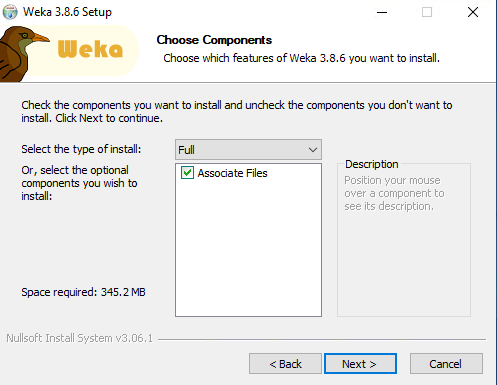Cancel the Weka setup
Image resolution: width=497 pixels, height=385 pixels.
[x=446, y=364]
